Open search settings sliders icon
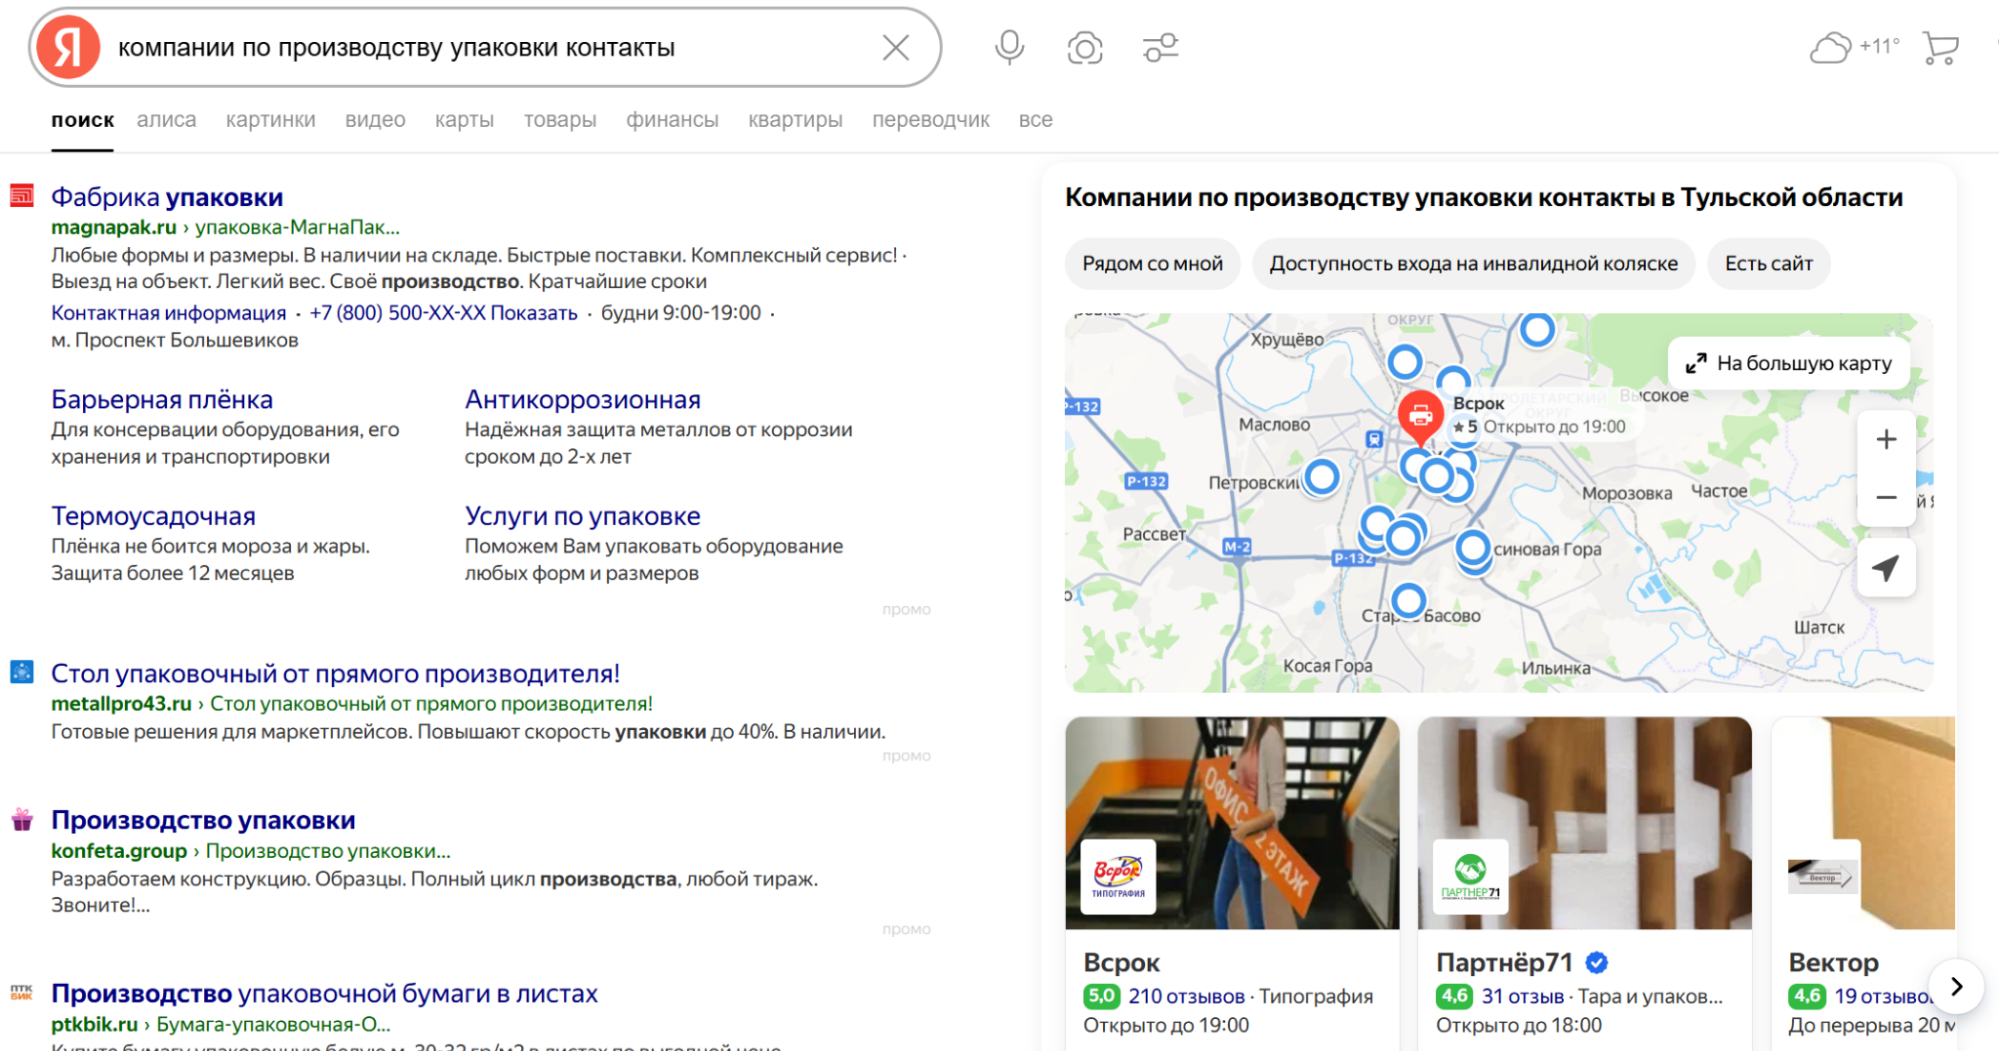 click(x=1161, y=47)
